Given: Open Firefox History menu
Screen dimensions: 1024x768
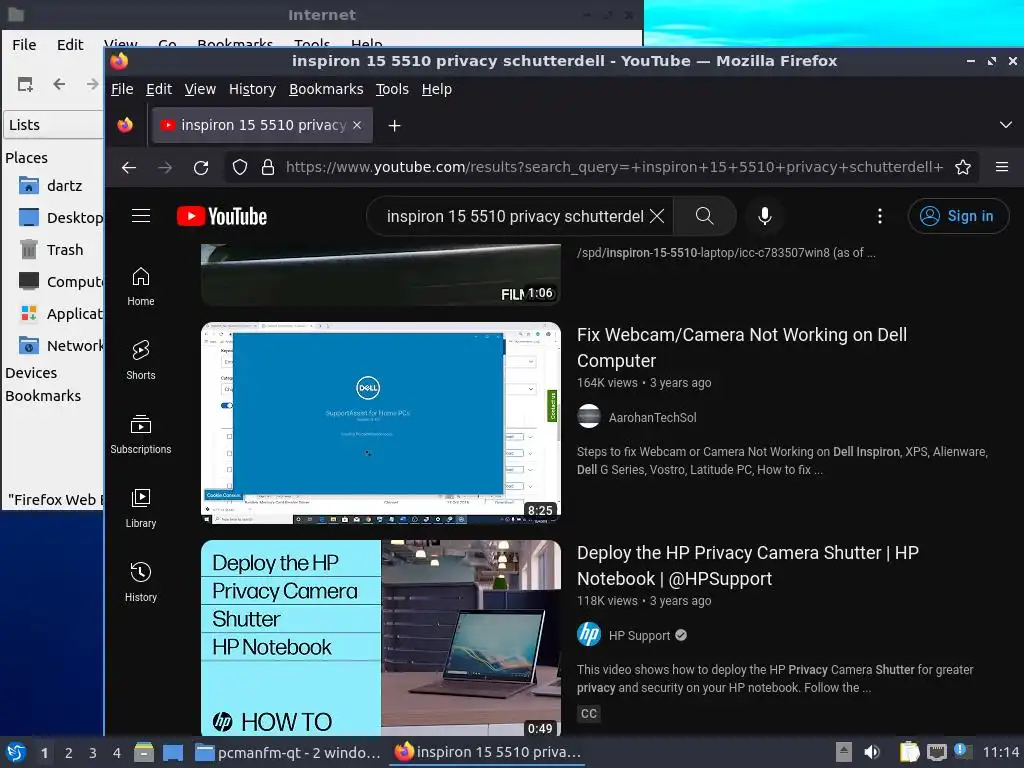Looking at the screenshot, I should point(252,89).
